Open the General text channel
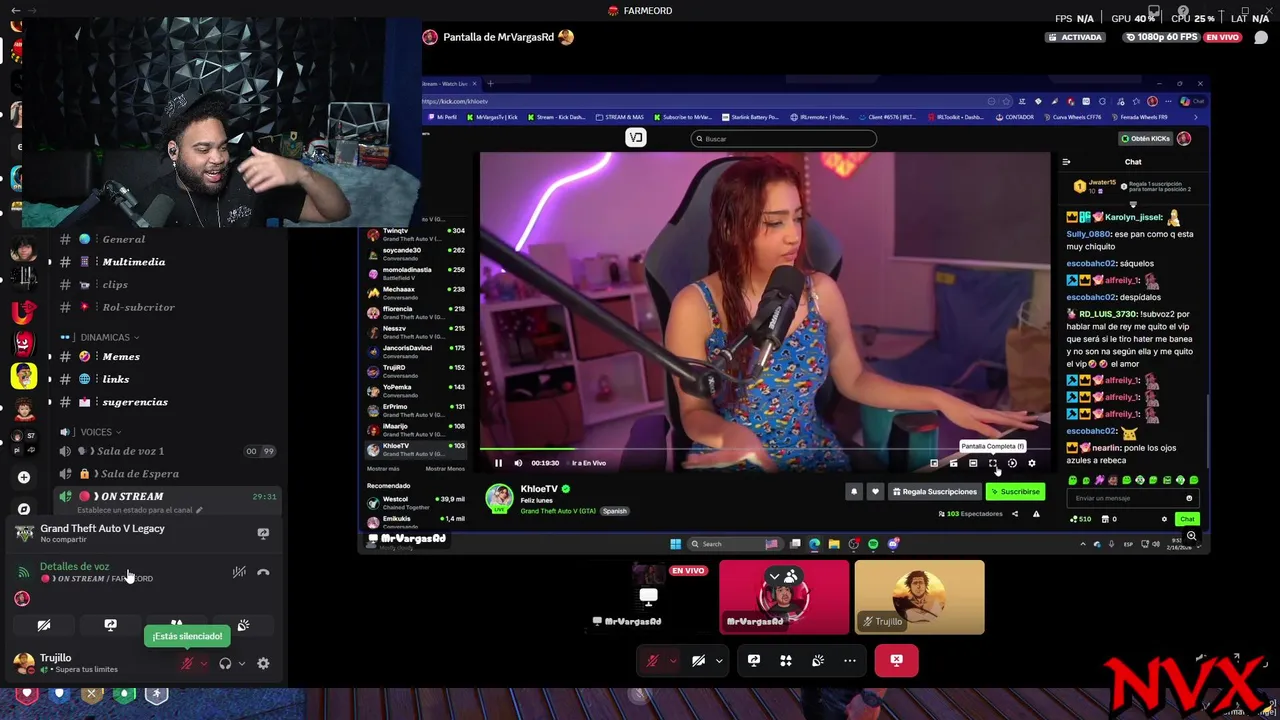This screenshot has height=720, width=1280. click(x=165, y=239)
